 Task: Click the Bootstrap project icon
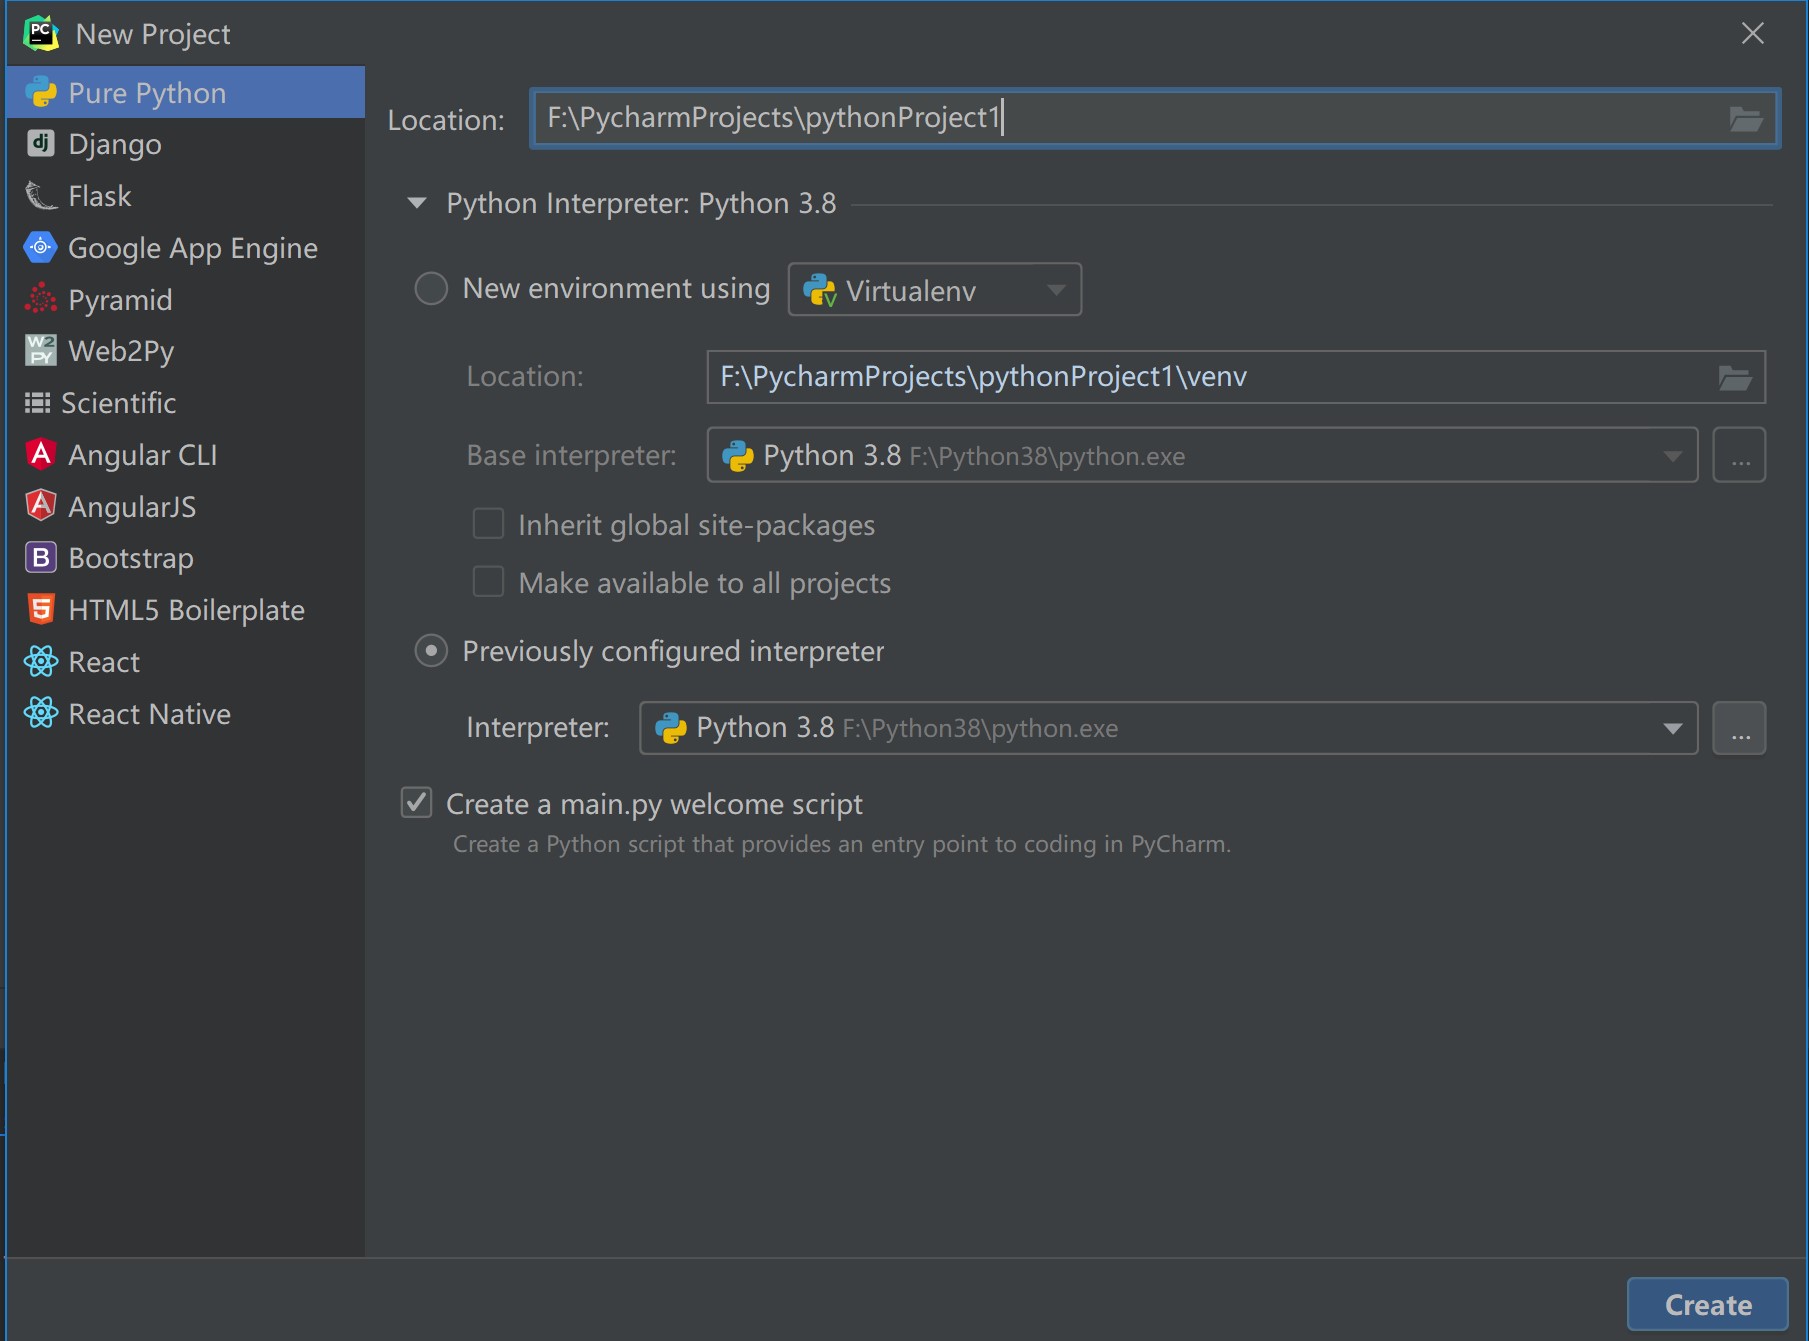[x=40, y=558]
